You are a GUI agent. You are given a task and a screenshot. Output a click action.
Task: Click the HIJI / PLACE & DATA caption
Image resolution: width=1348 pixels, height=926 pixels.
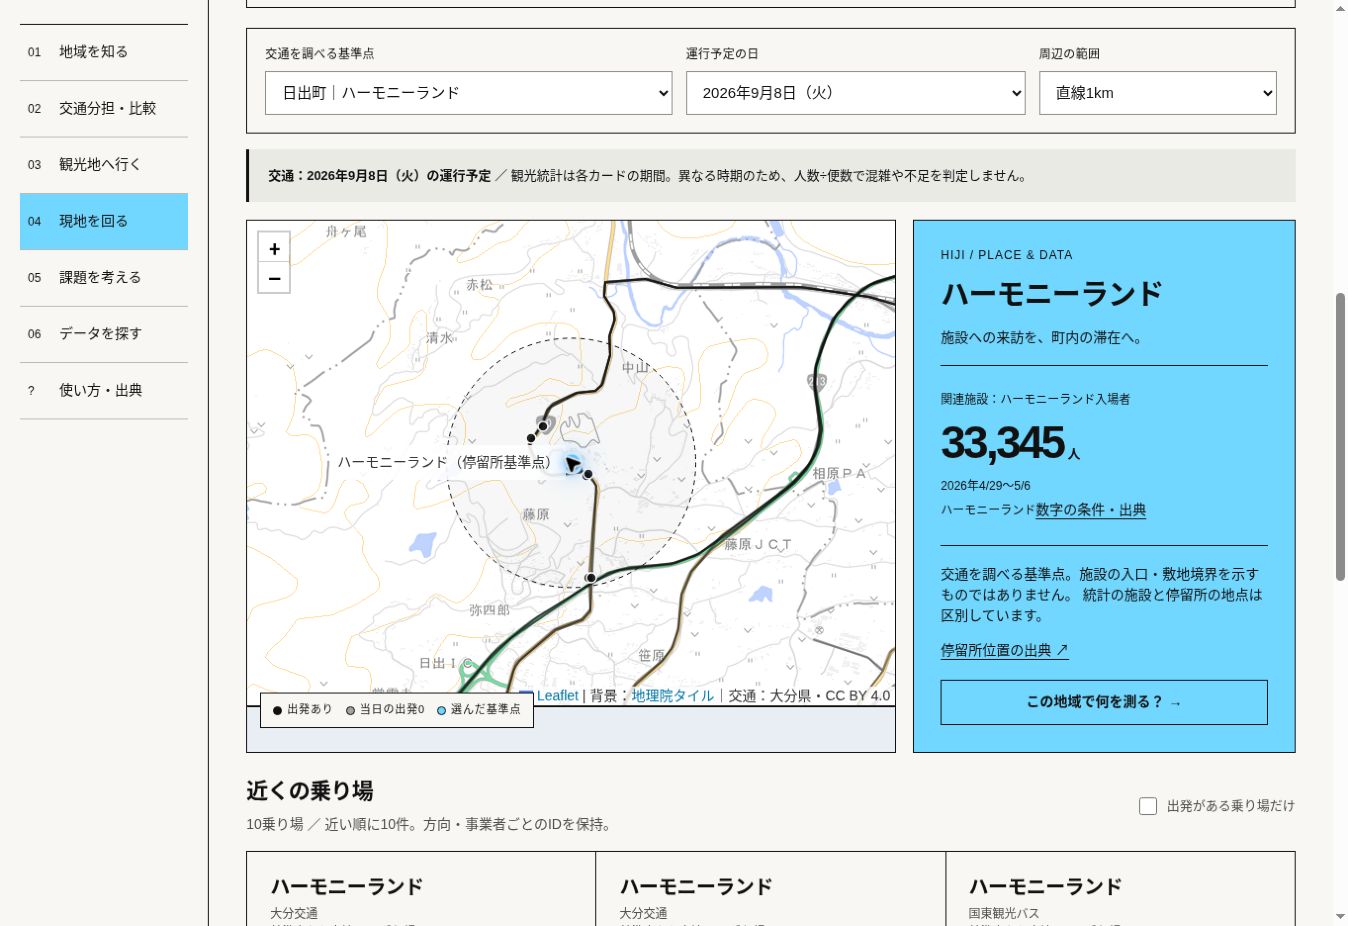1007,255
